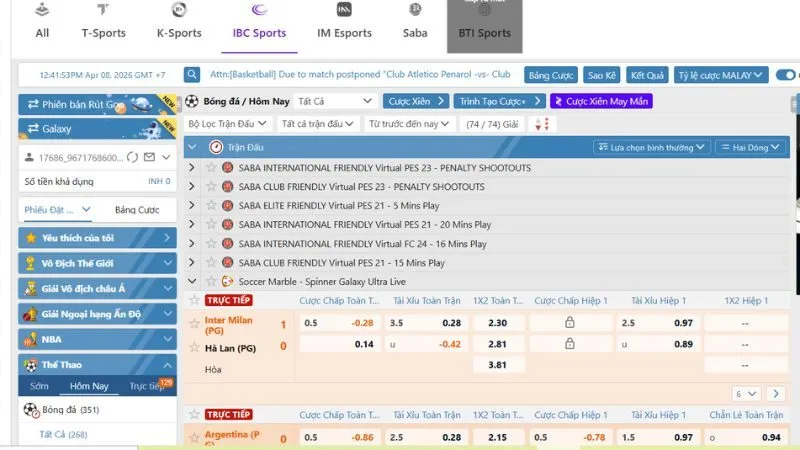Screen dimensions: 800x450
Task: Click the Sao Kê button
Action: pos(602,75)
